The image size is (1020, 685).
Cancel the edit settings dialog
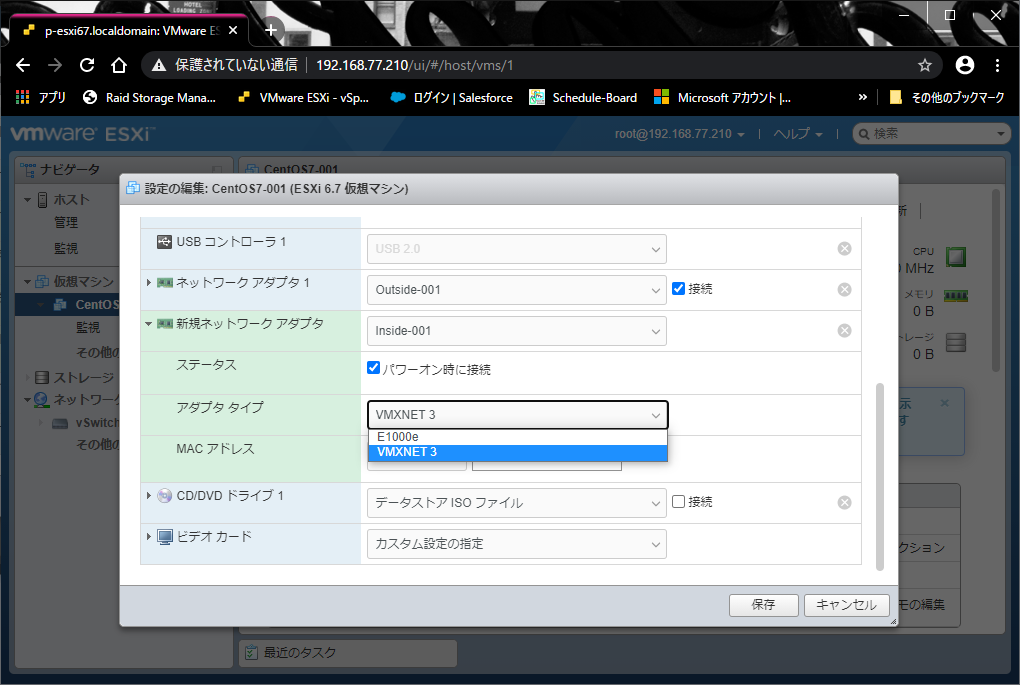click(846, 605)
